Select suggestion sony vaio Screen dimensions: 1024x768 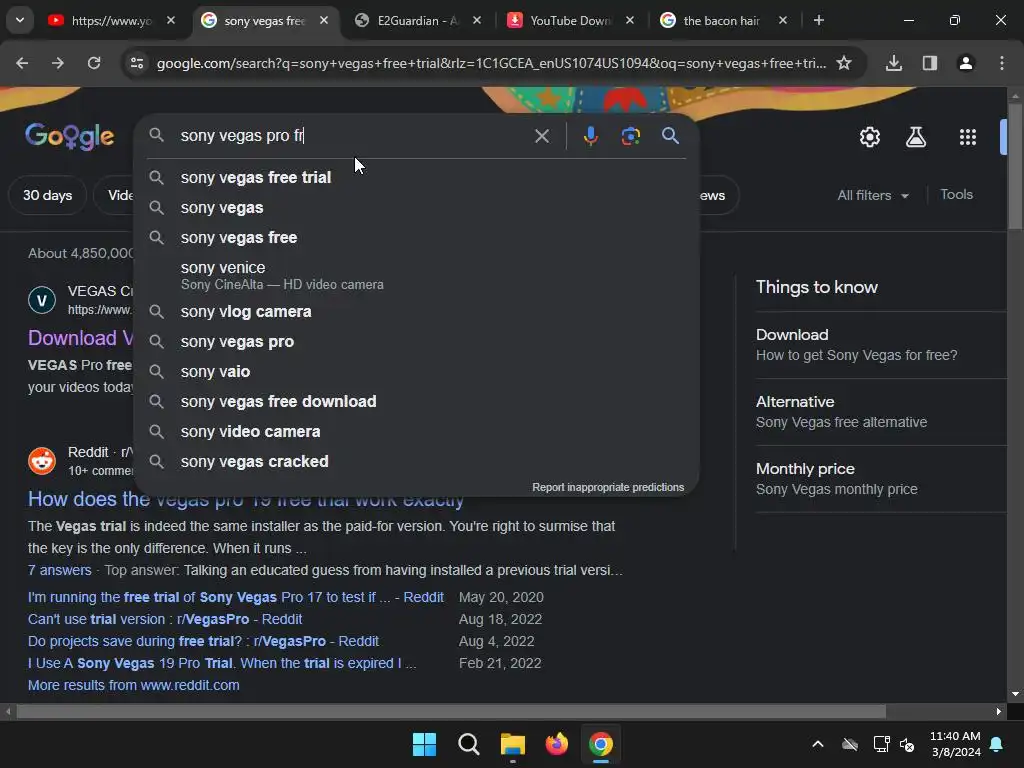(x=416, y=372)
